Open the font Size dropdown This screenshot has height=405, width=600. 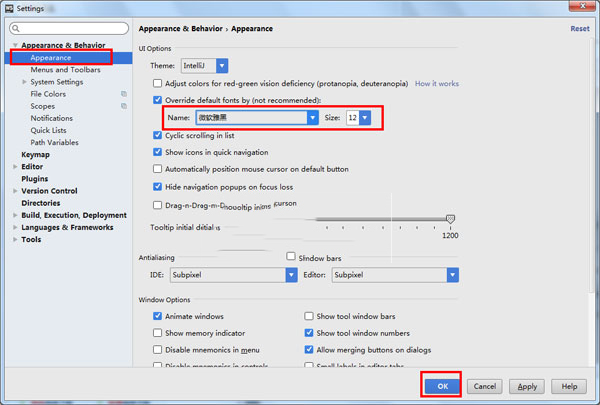click(365, 118)
